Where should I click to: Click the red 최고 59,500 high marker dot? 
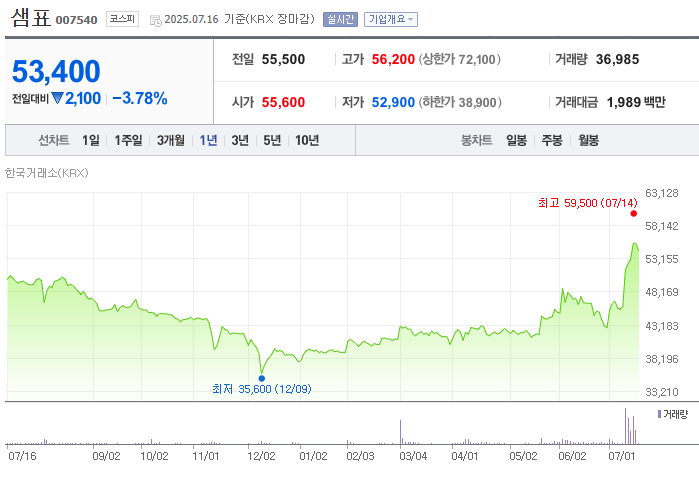pyautogui.click(x=633, y=214)
